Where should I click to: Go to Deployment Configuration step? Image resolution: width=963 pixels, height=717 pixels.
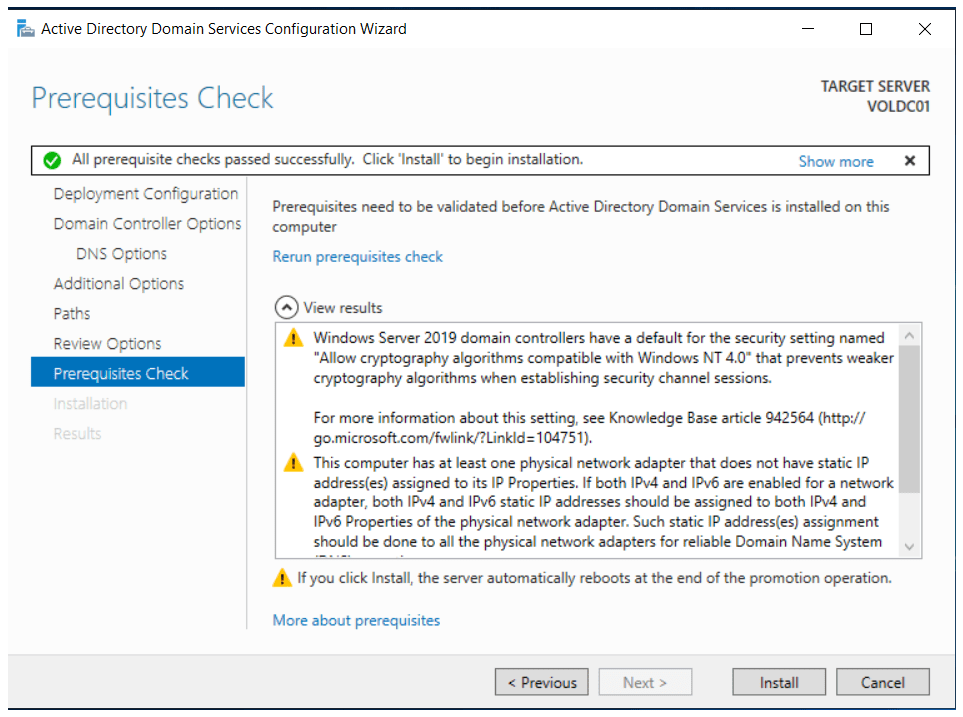[x=146, y=194]
